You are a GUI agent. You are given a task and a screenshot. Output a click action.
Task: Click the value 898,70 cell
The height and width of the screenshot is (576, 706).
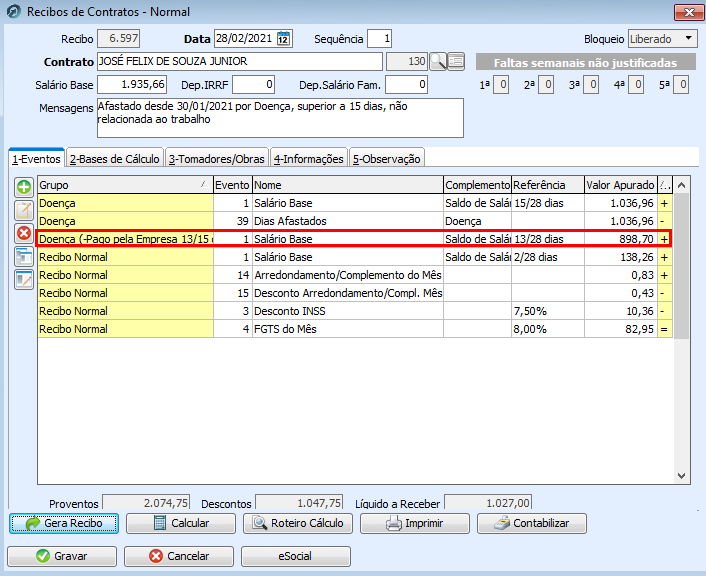(620, 239)
